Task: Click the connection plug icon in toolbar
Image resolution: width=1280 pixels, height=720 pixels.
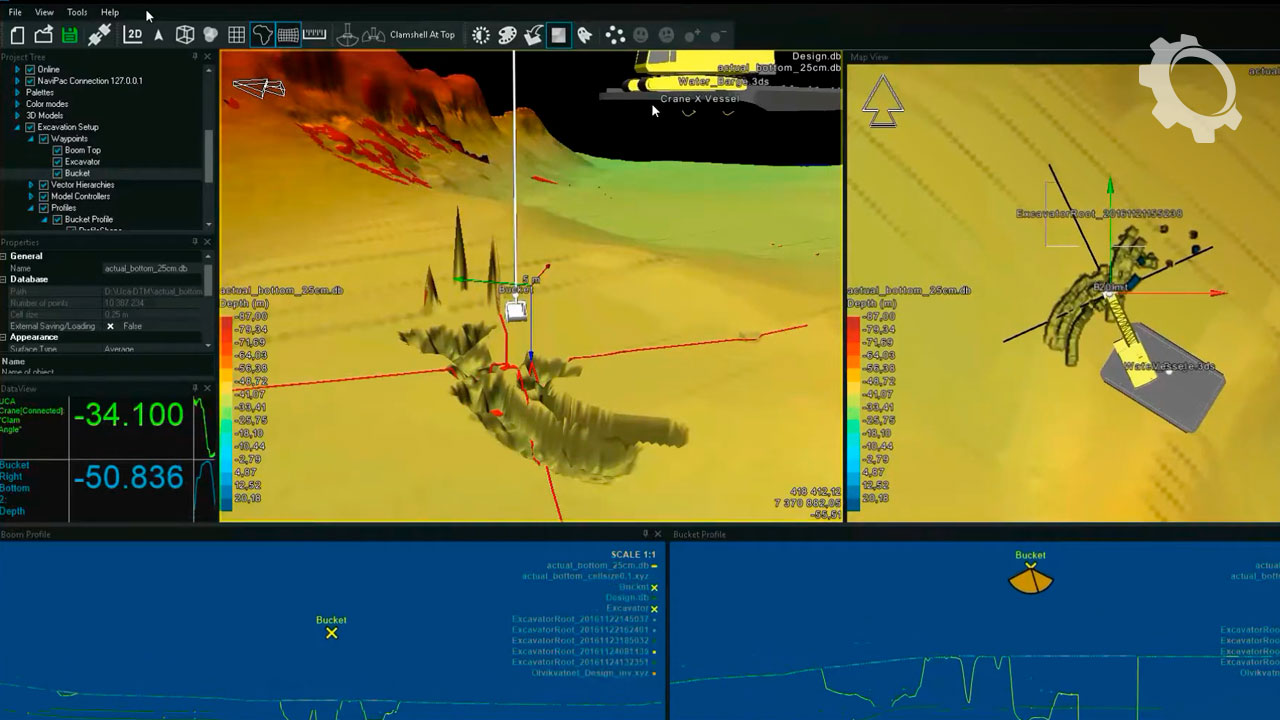Action: (99, 35)
